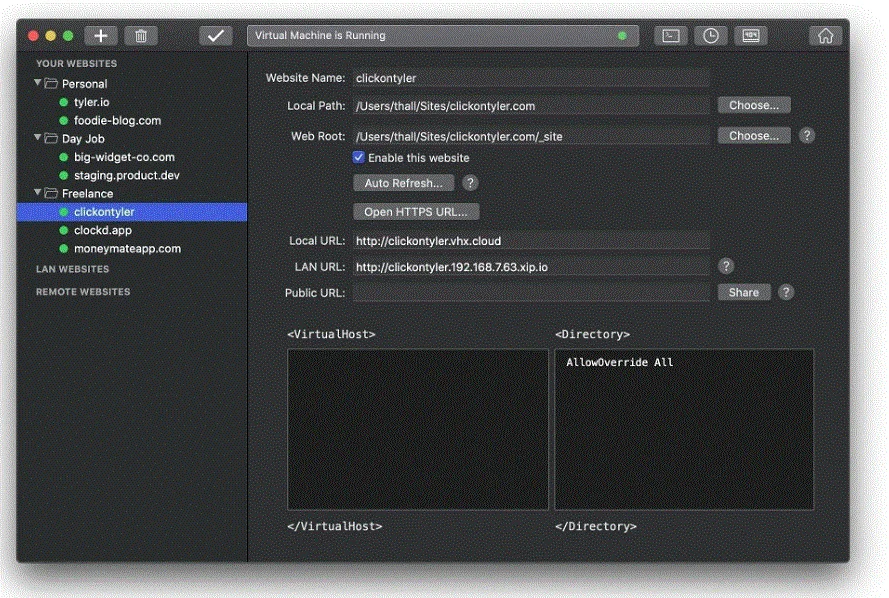Click REMOTE WEBSITES section header
The image size is (889, 598).
83,292
